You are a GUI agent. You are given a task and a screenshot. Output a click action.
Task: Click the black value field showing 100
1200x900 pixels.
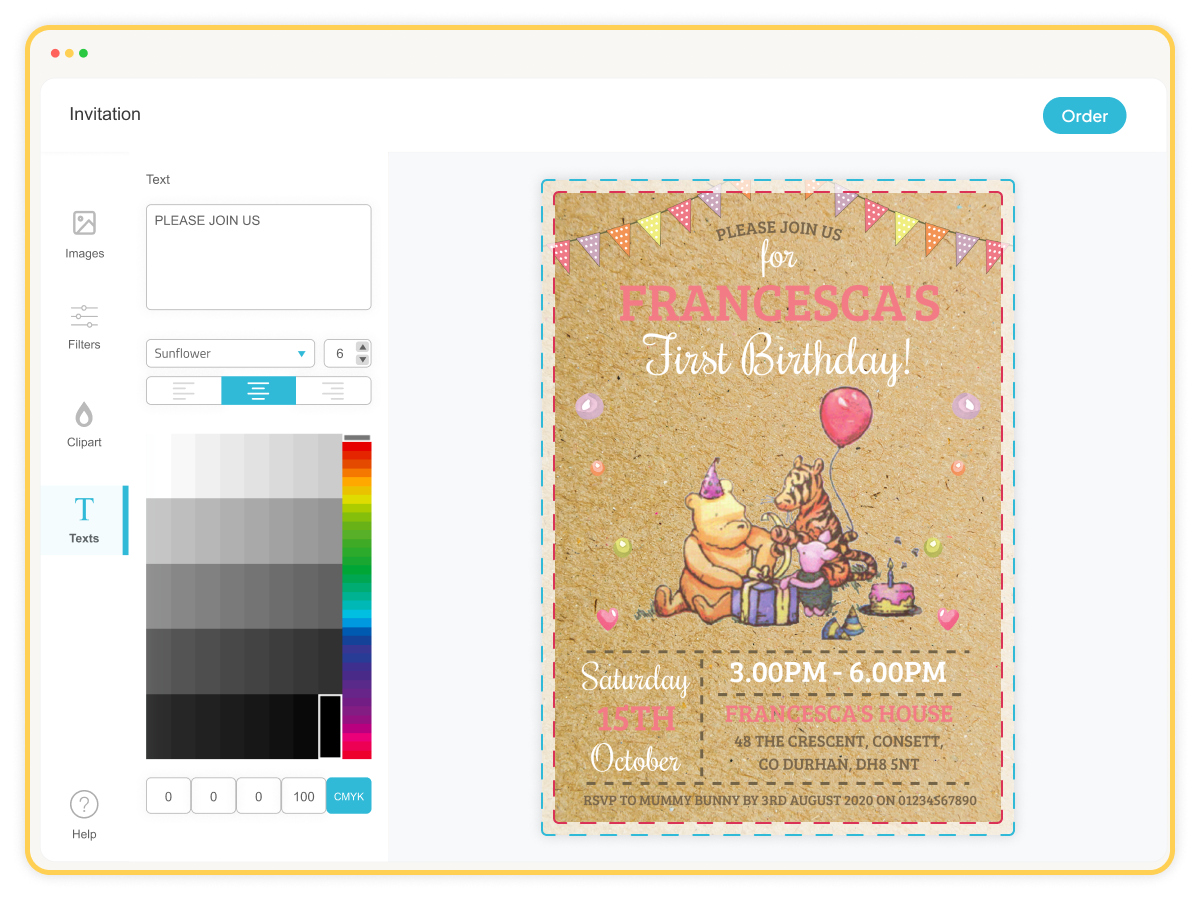point(304,796)
